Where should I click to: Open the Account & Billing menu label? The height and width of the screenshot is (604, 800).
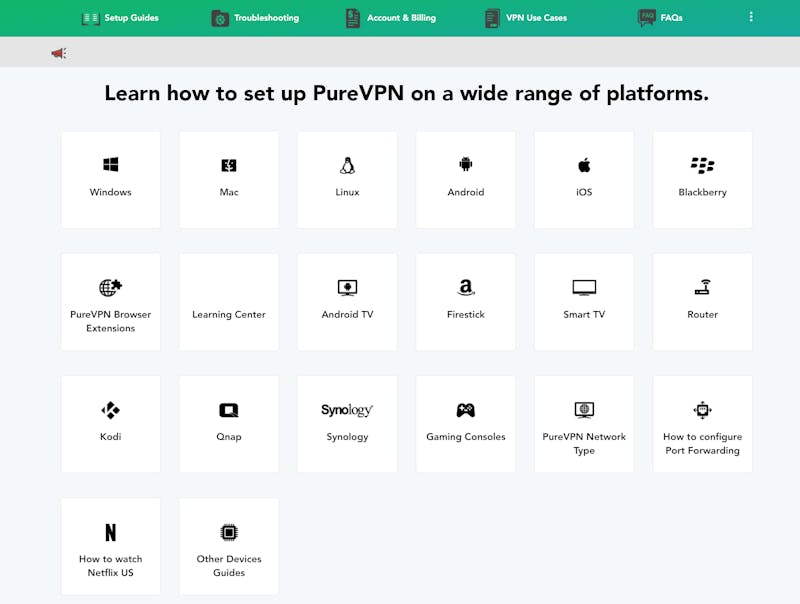pyautogui.click(x=402, y=18)
